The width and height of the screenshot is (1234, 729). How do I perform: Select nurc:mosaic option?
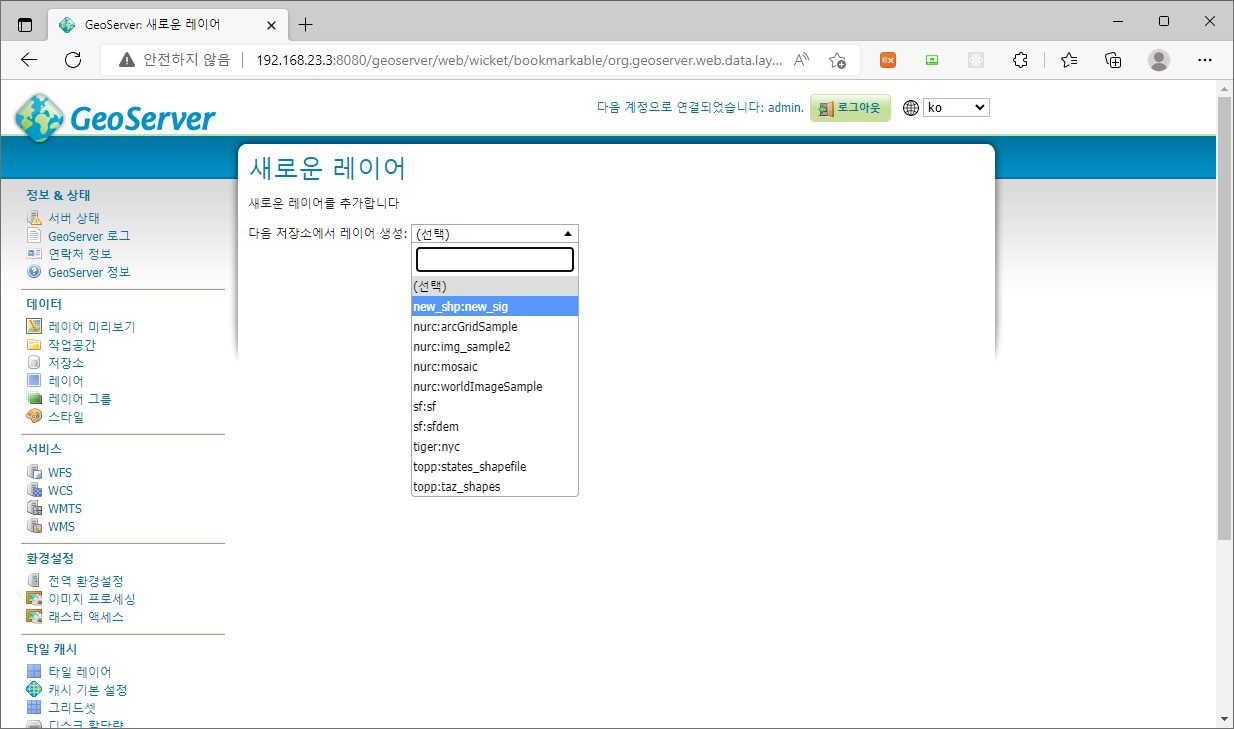click(x=495, y=367)
